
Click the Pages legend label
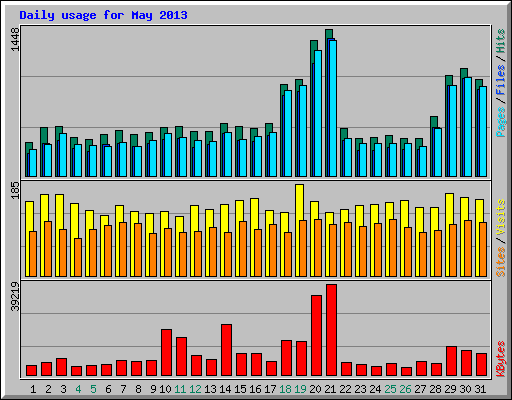click(x=501, y=122)
